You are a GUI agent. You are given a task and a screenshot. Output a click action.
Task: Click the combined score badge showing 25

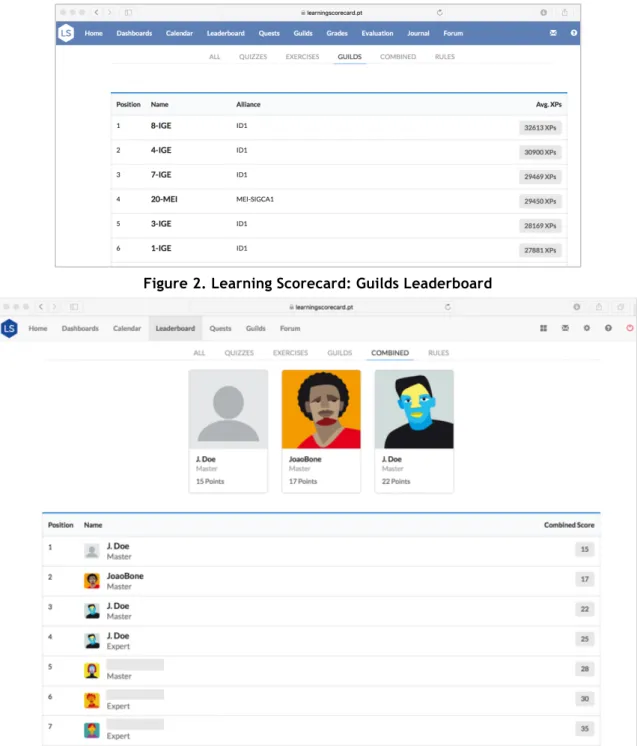pos(585,639)
